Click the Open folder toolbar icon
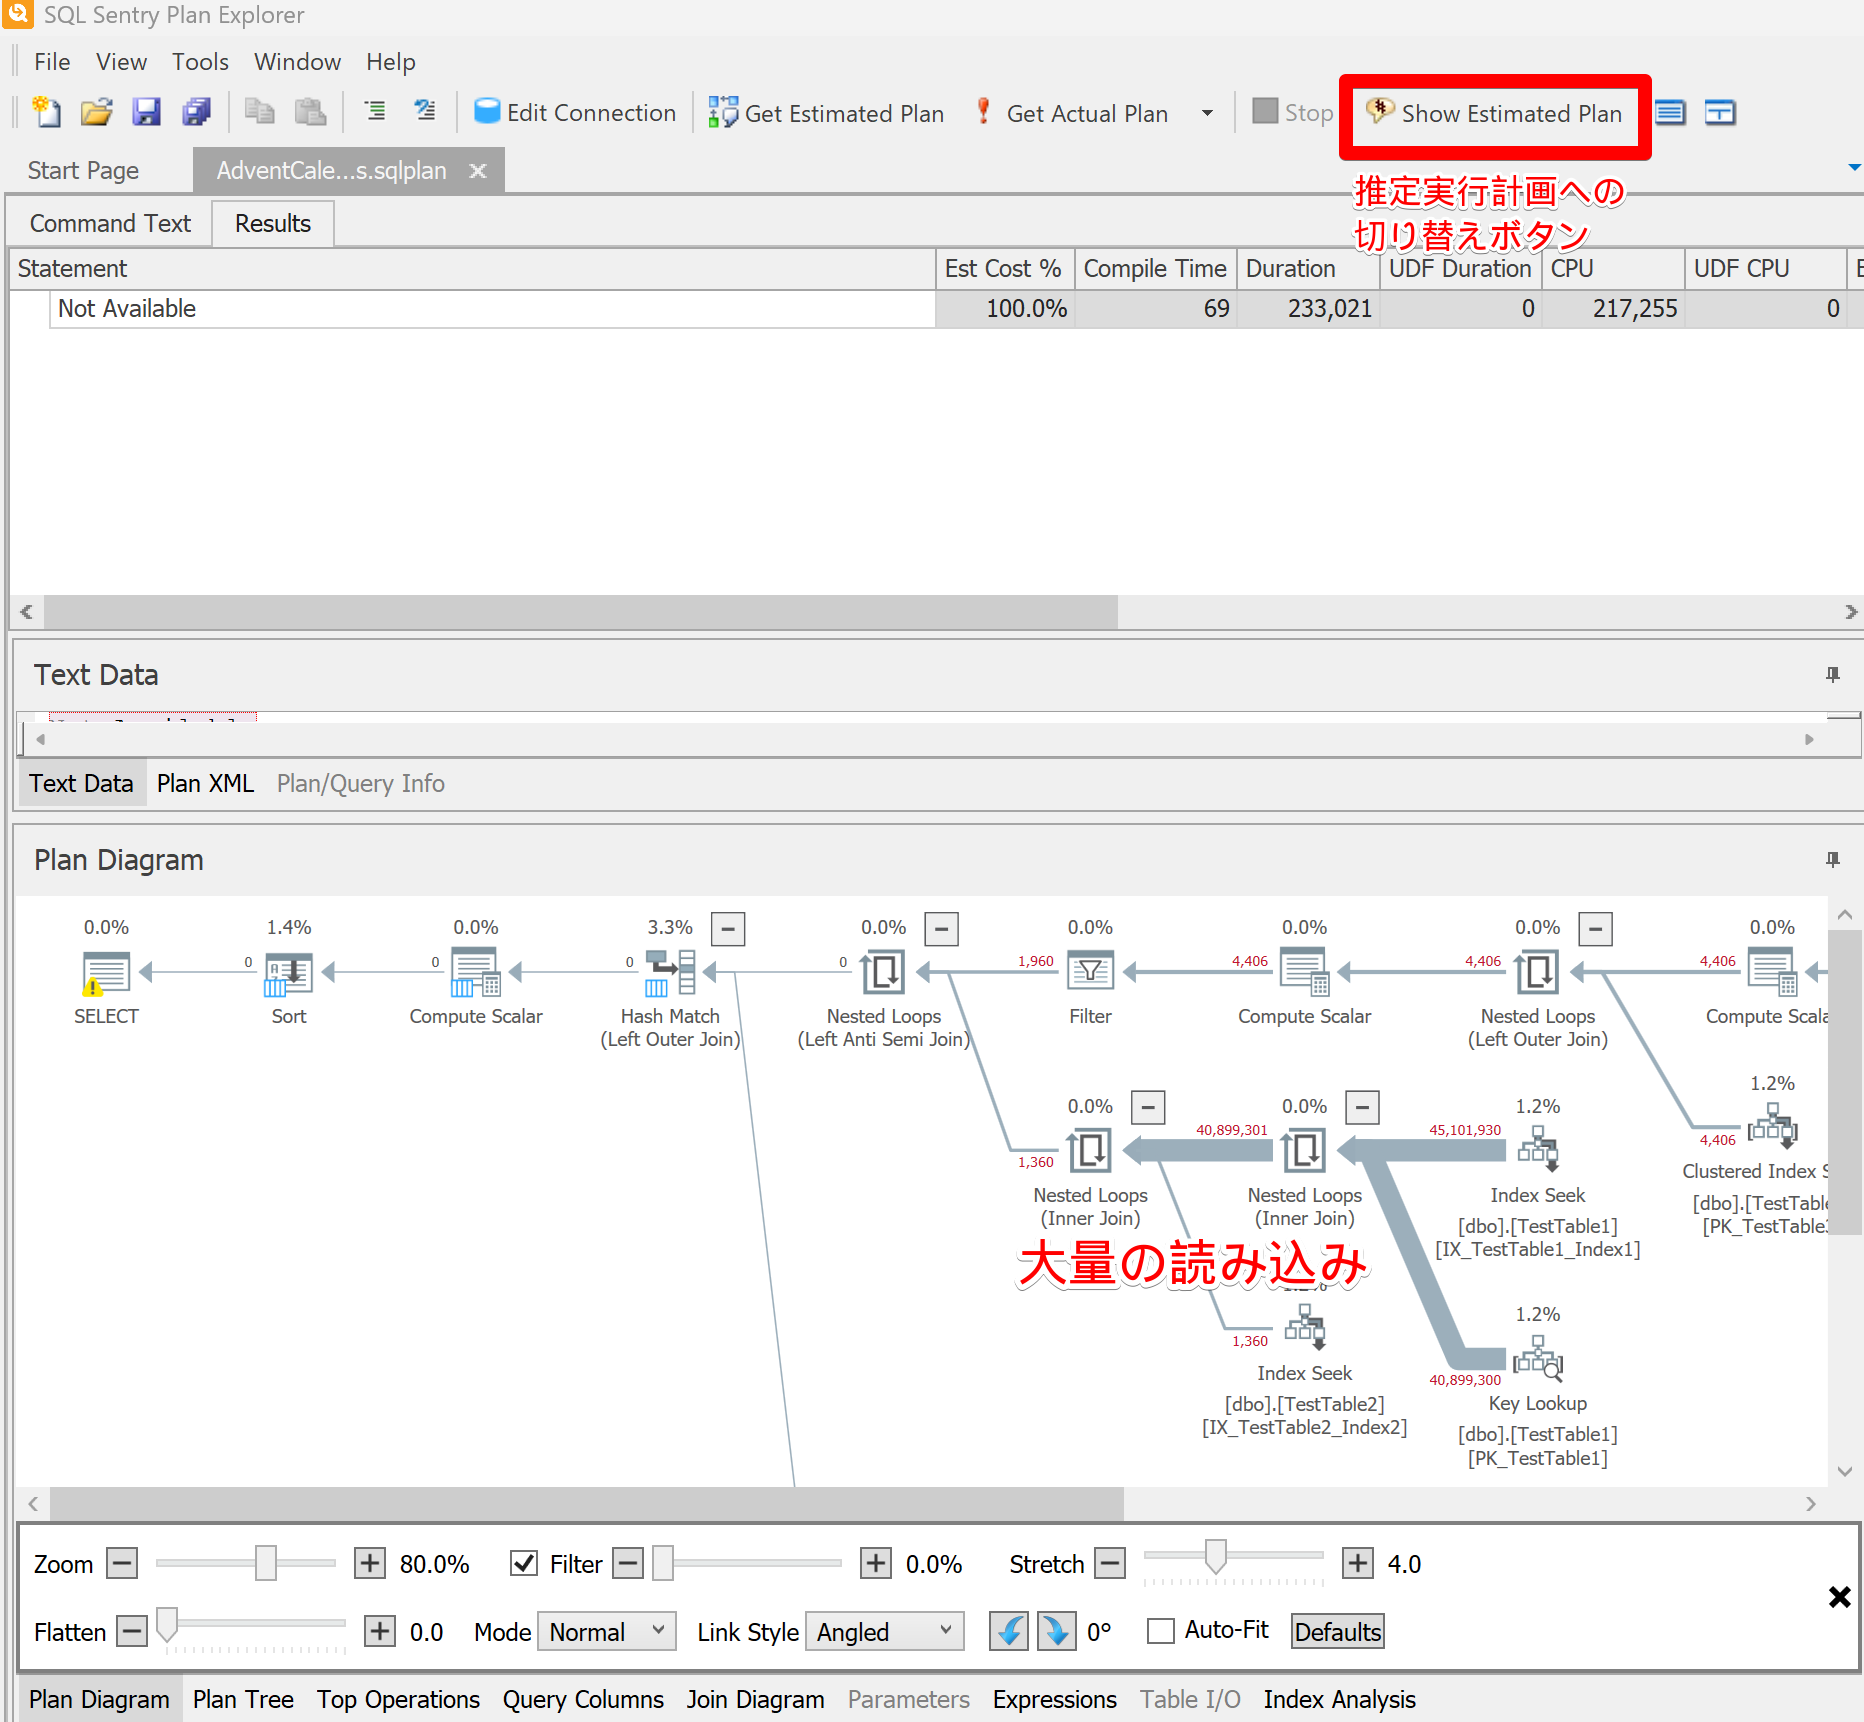This screenshot has width=1864, height=1722. tap(97, 112)
